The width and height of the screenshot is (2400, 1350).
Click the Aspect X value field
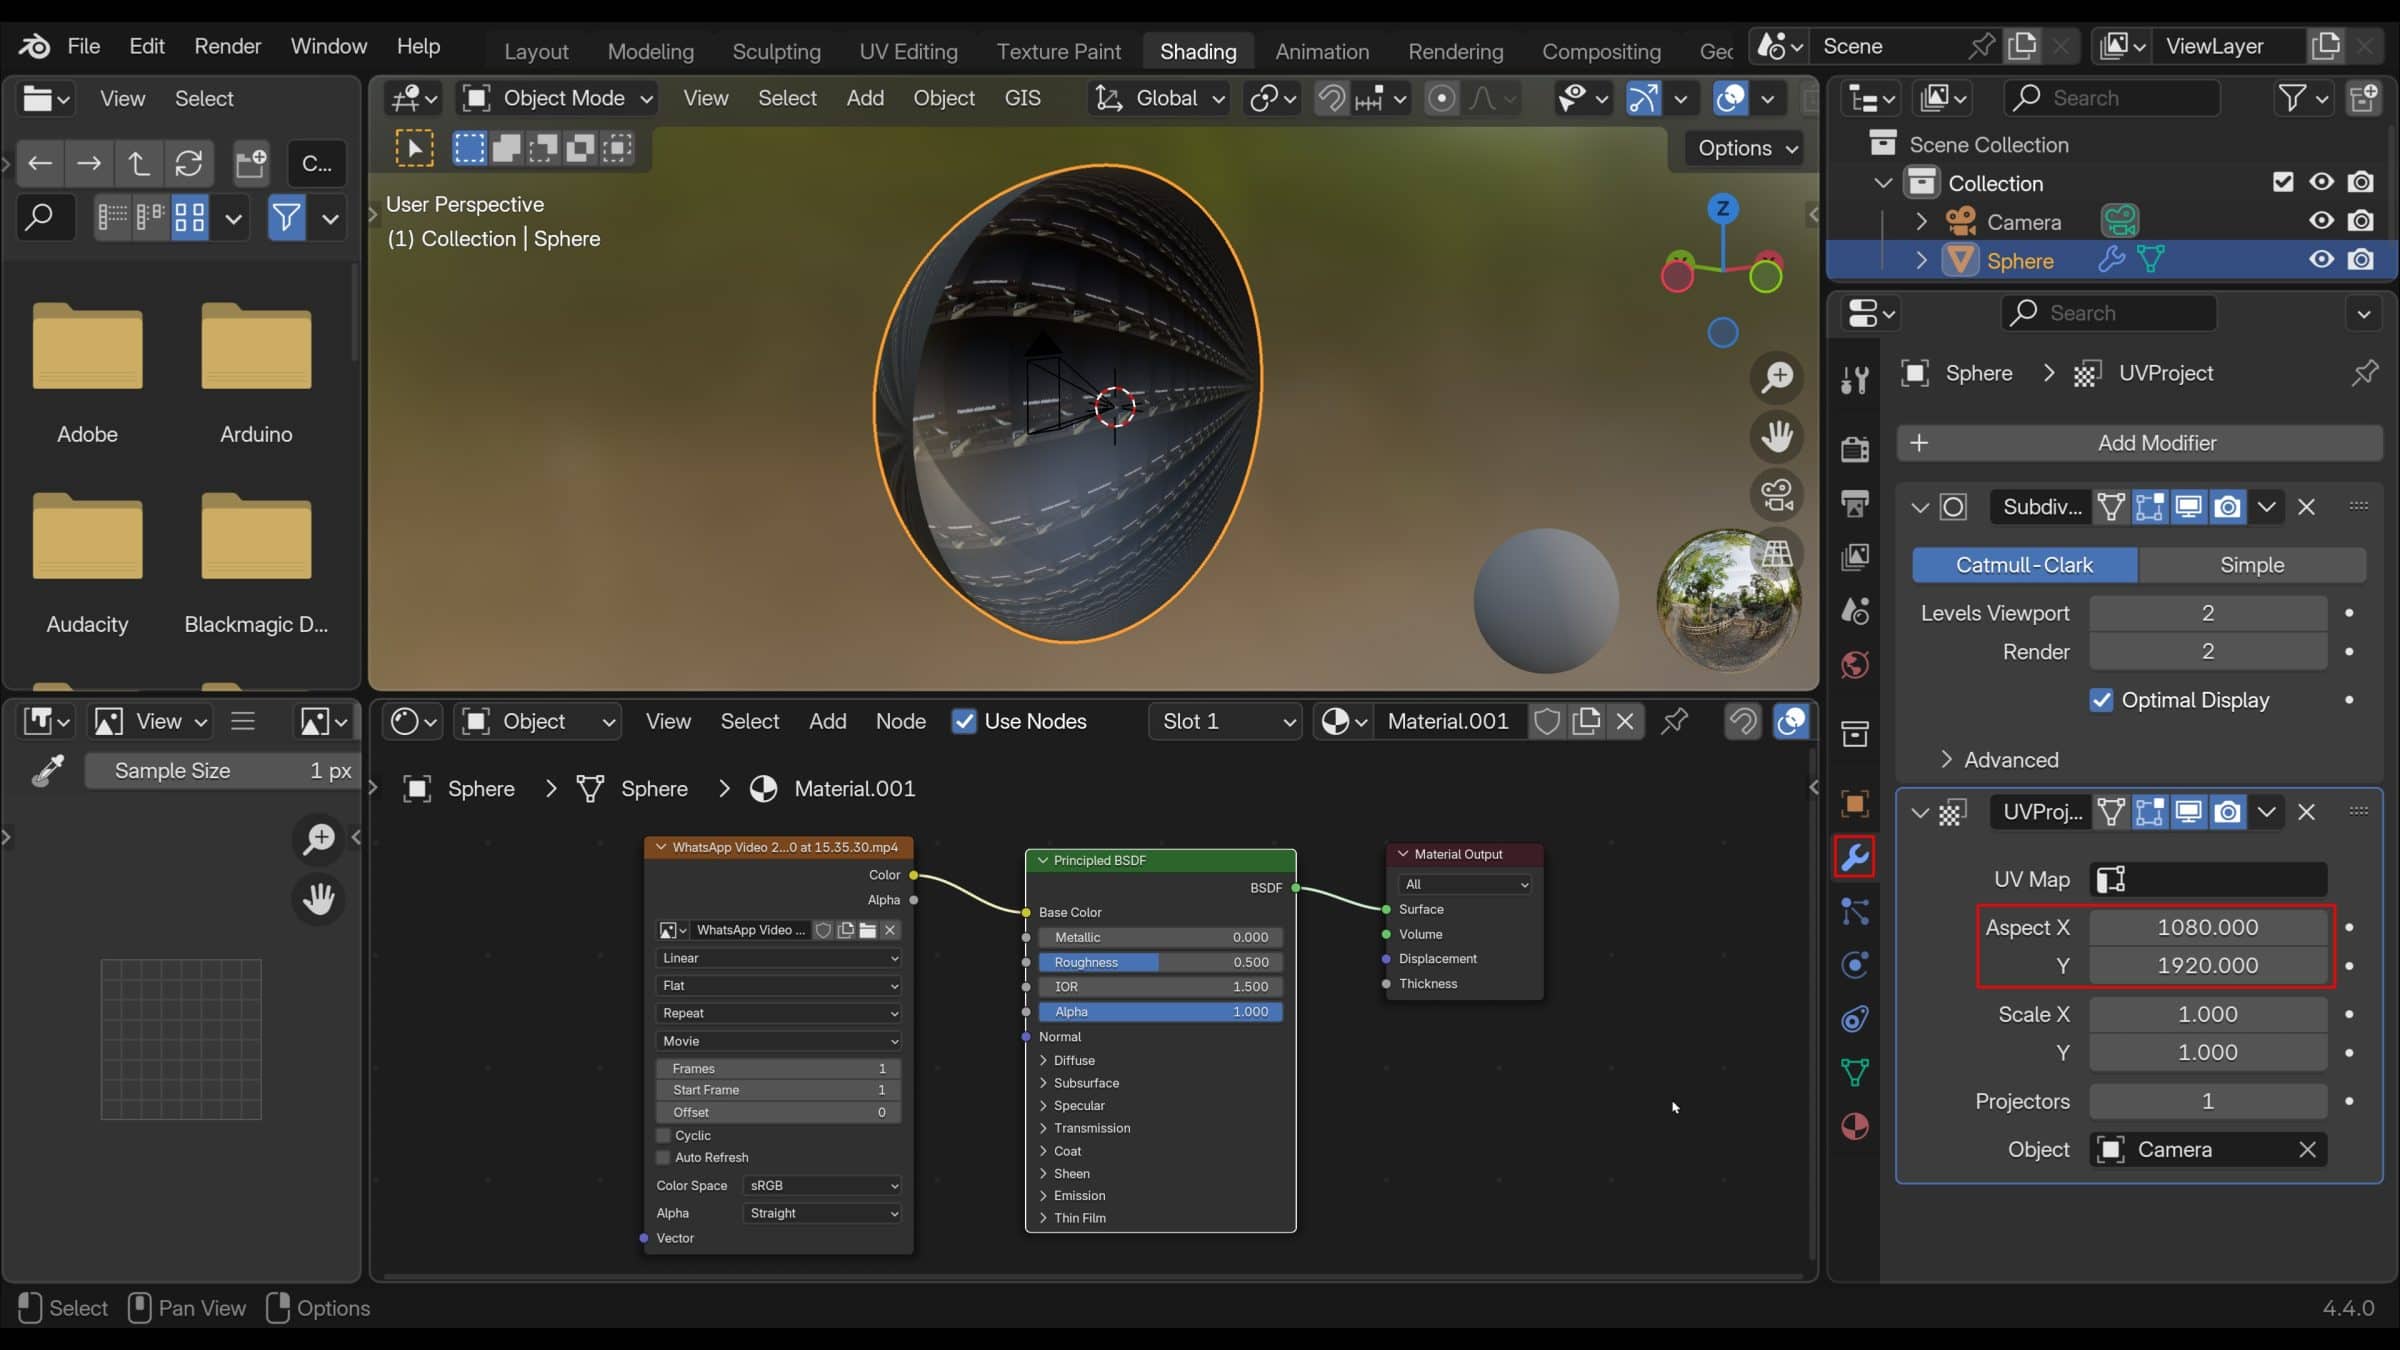pyautogui.click(x=2208, y=927)
